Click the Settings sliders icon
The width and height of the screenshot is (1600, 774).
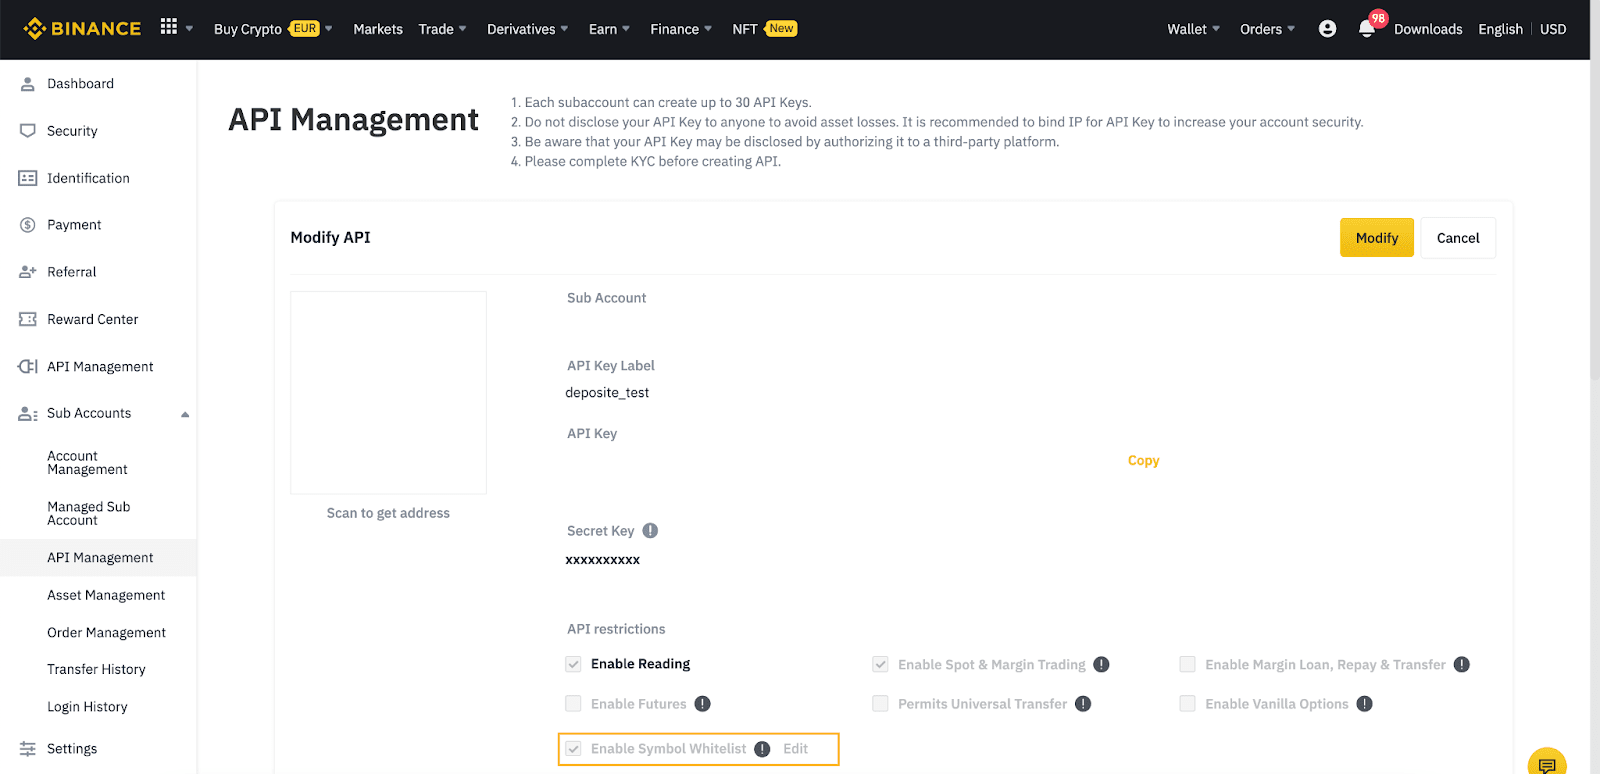[28, 749]
